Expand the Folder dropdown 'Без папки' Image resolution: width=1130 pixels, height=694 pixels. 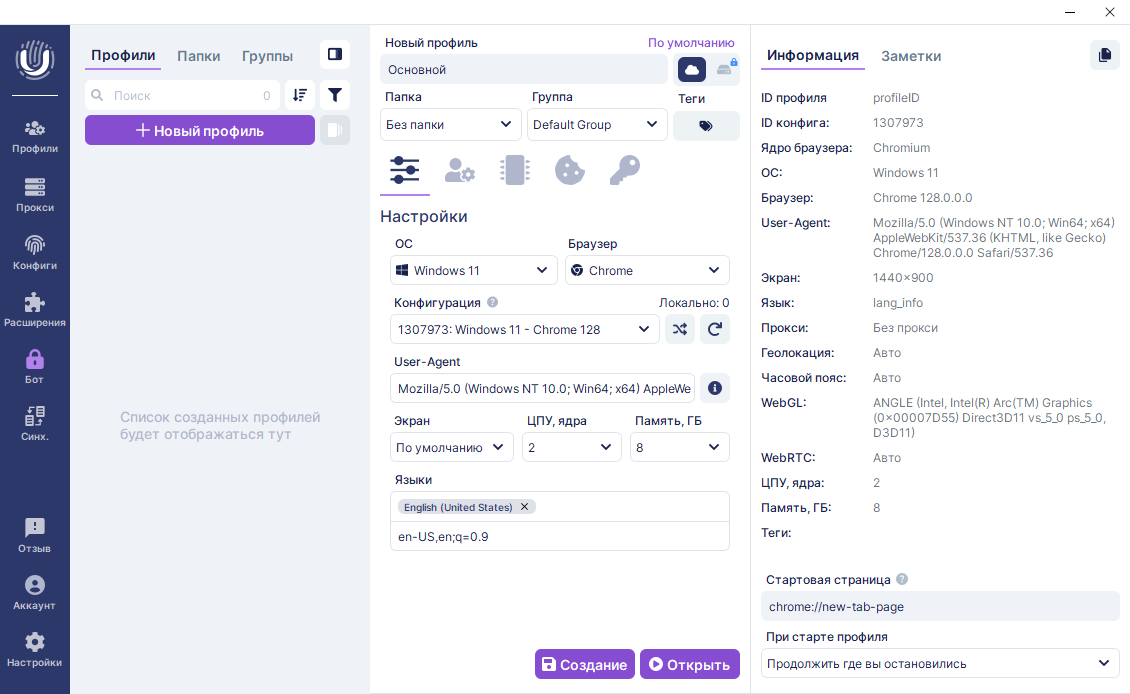click(450, 125)
